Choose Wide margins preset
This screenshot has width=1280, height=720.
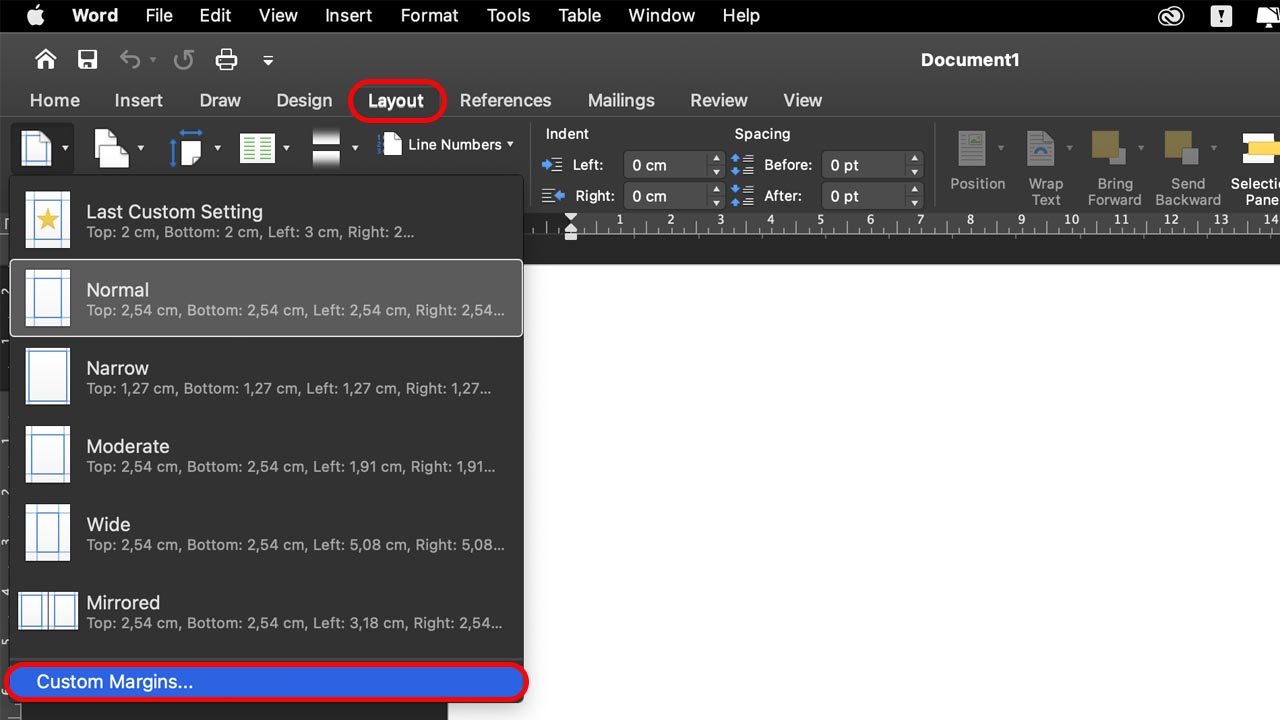tap(266, 533)
